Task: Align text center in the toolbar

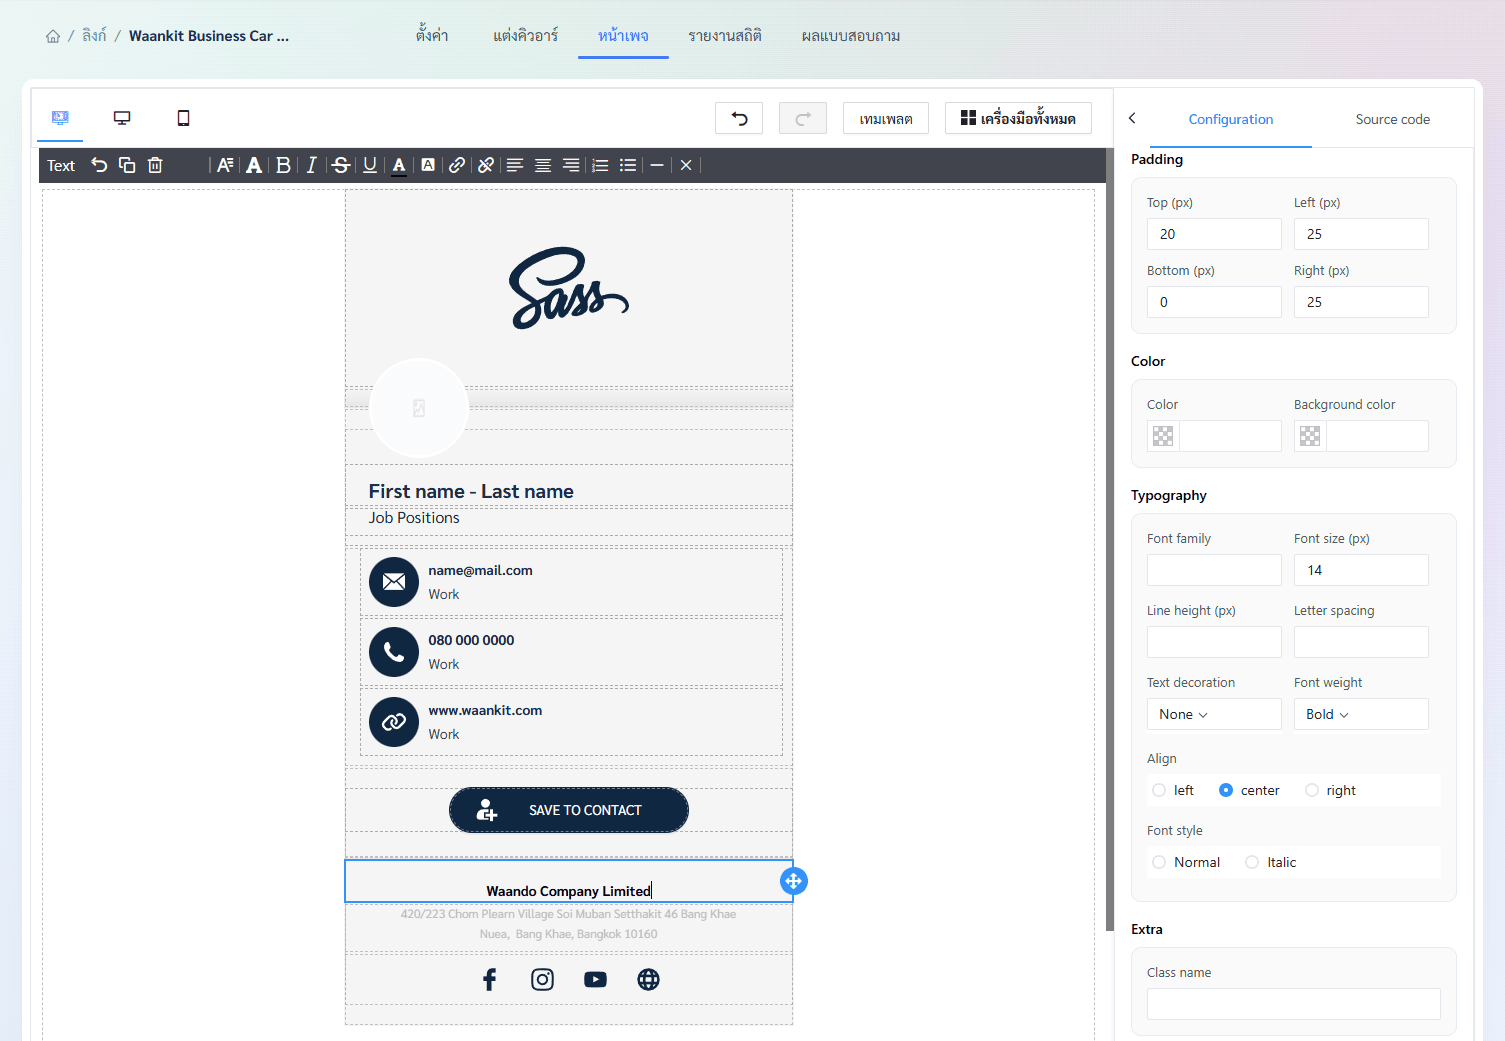Action: [543, 165]
